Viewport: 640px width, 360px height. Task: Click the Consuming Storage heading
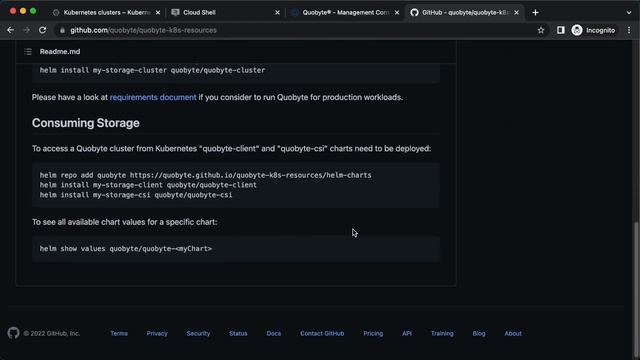[86, 123]
